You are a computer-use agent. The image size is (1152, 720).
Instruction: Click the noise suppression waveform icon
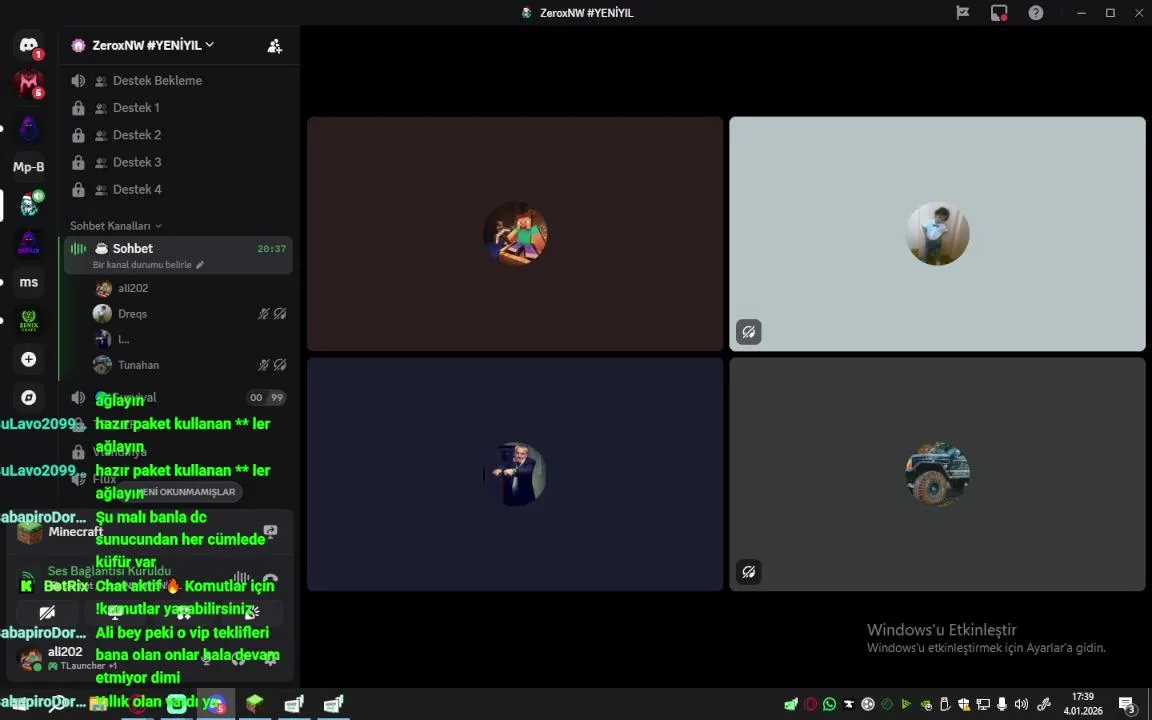click(x=241, y=578)
